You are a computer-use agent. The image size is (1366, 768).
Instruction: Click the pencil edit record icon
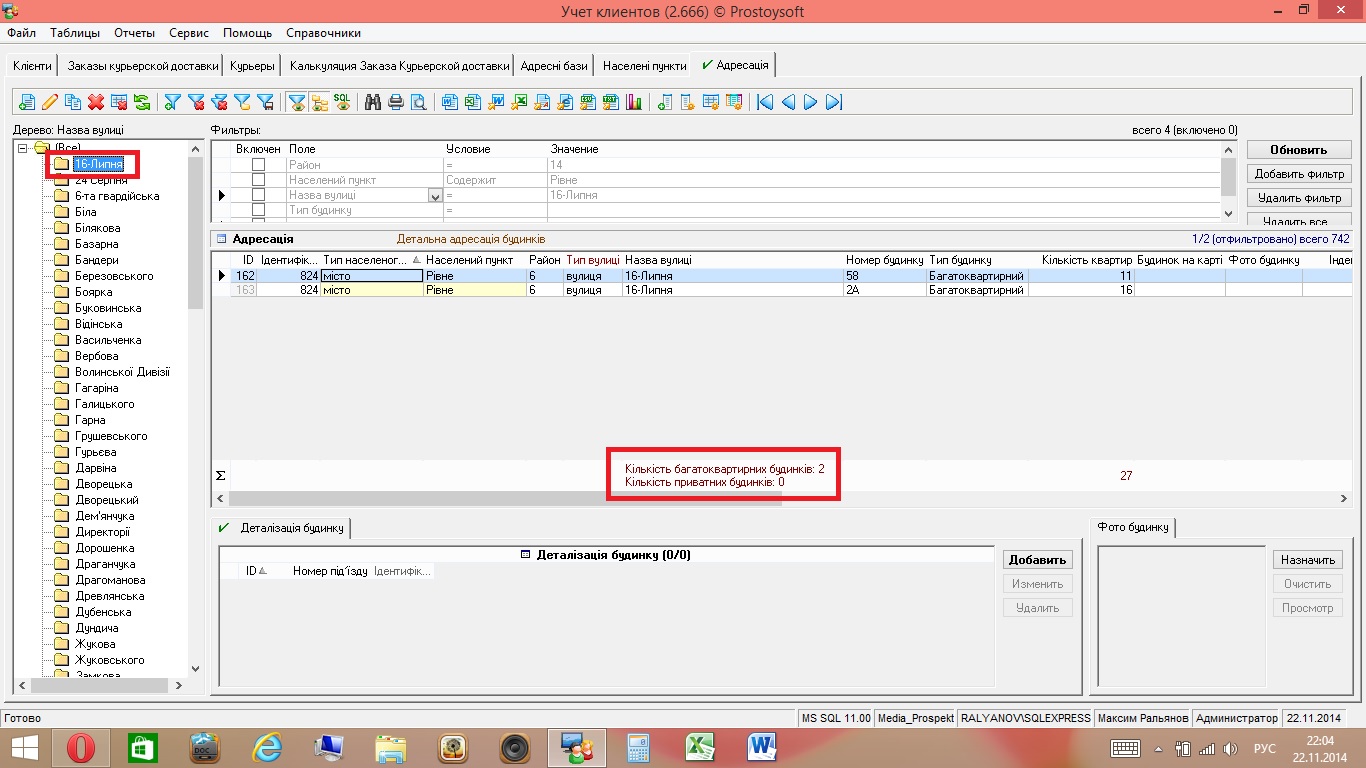[x=49, y=102]
